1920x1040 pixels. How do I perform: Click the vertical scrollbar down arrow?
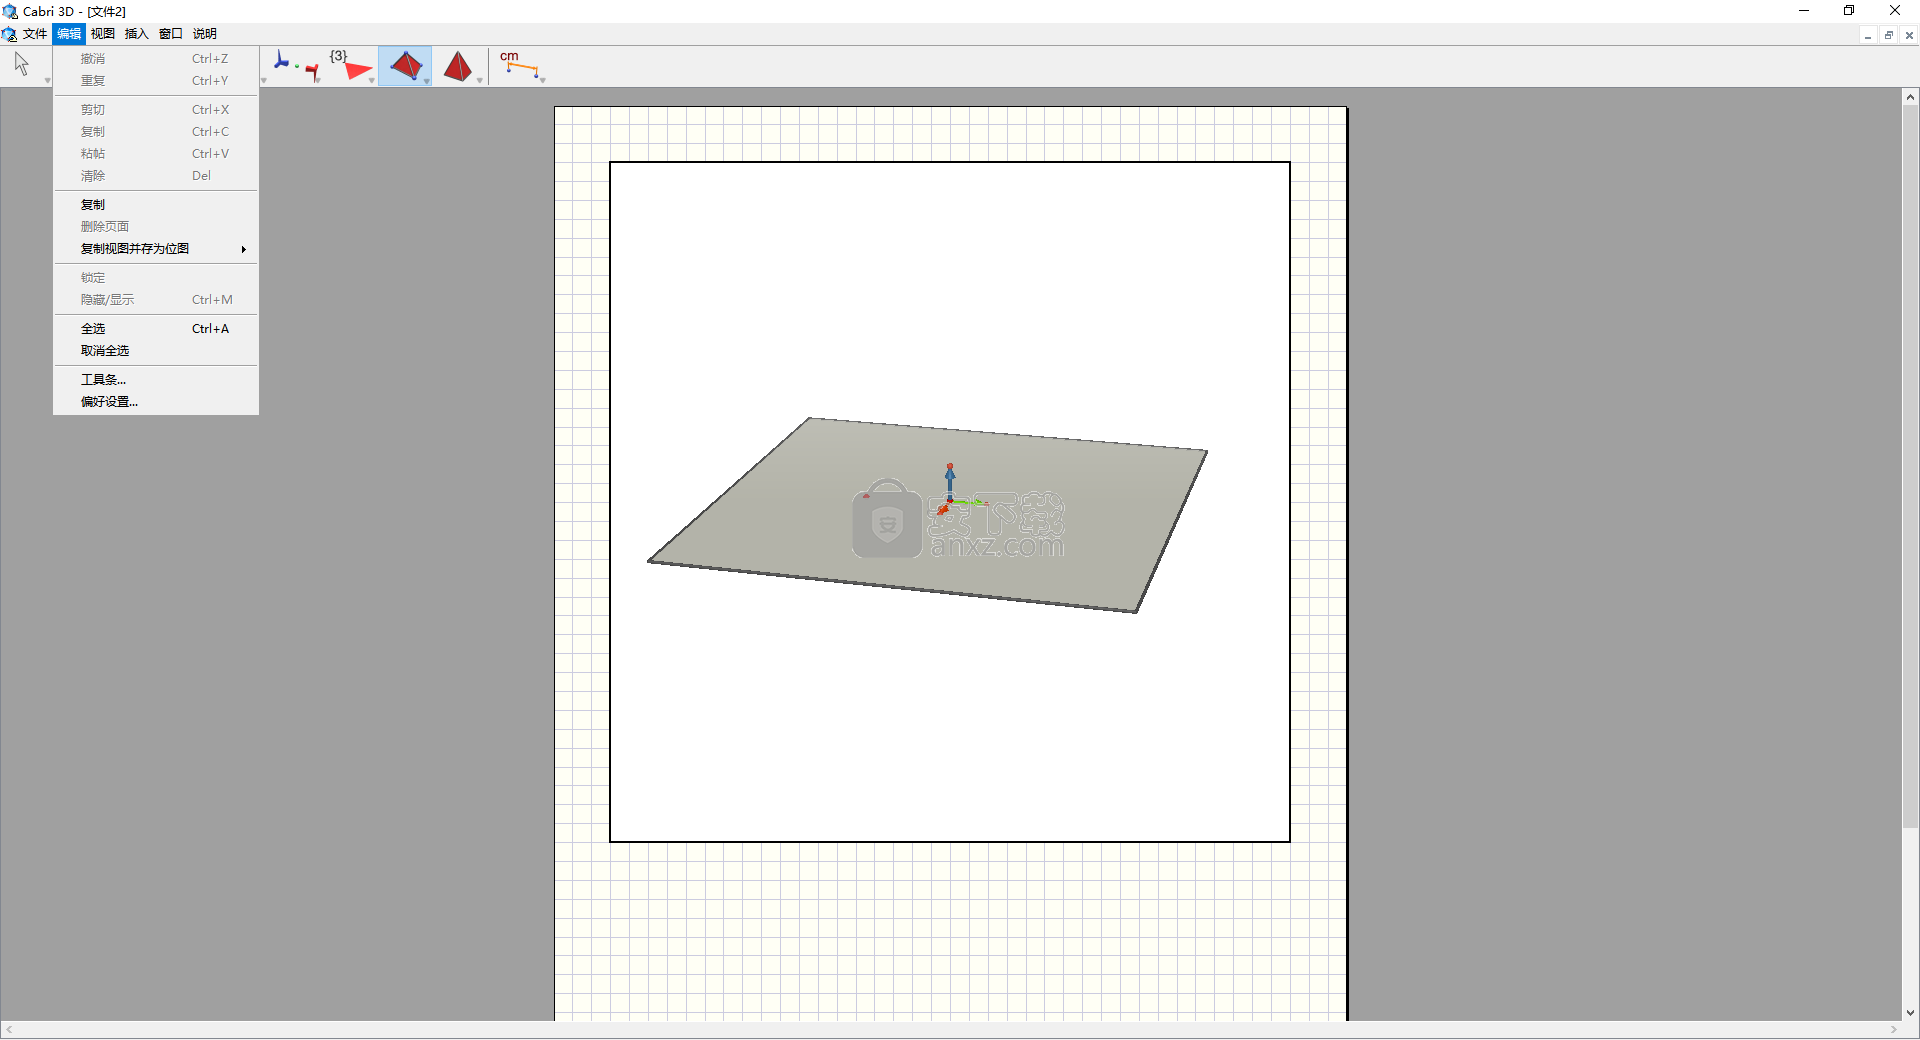point(1910,1012)
